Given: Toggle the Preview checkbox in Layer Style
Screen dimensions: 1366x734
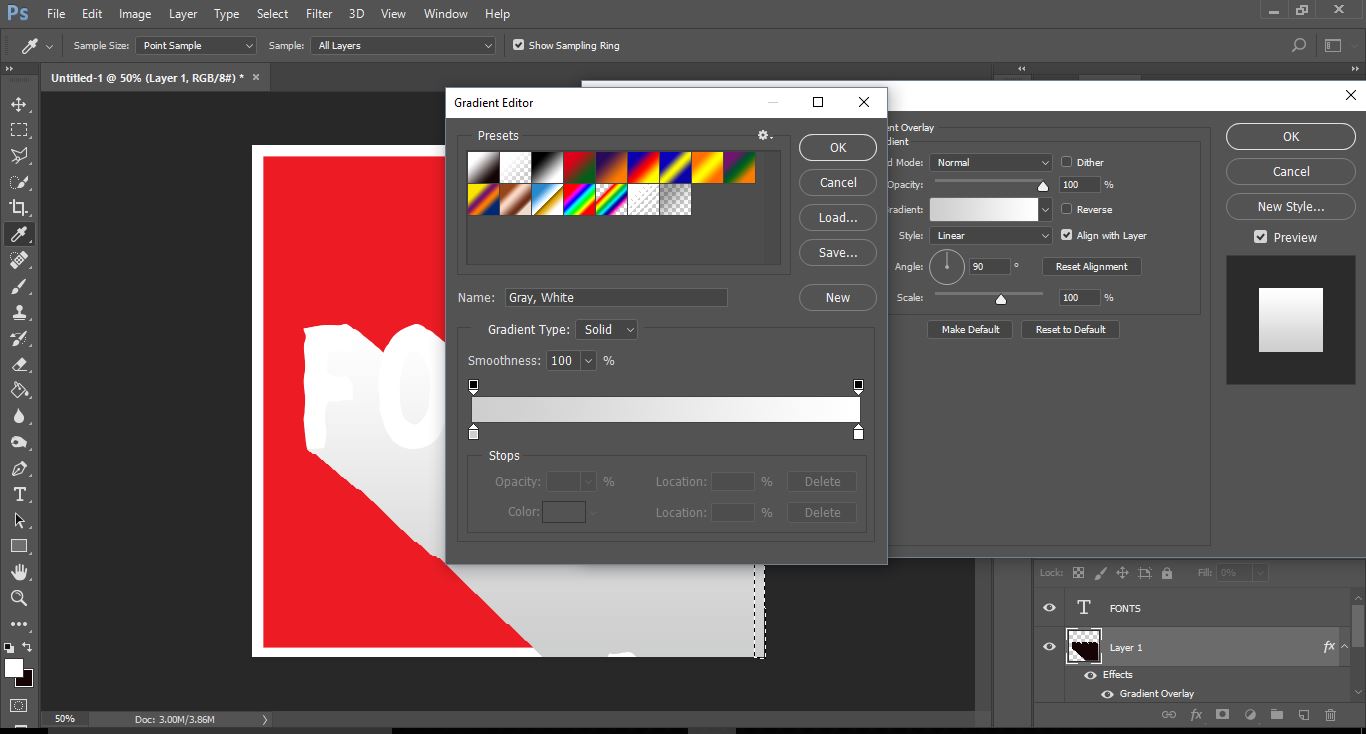Looking at the screenshot, I should (1260, 237).
